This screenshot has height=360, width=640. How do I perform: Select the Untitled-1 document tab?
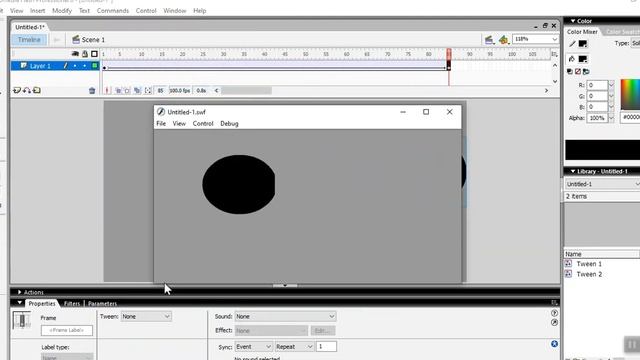pyautogui.click(x=30, y=27)
